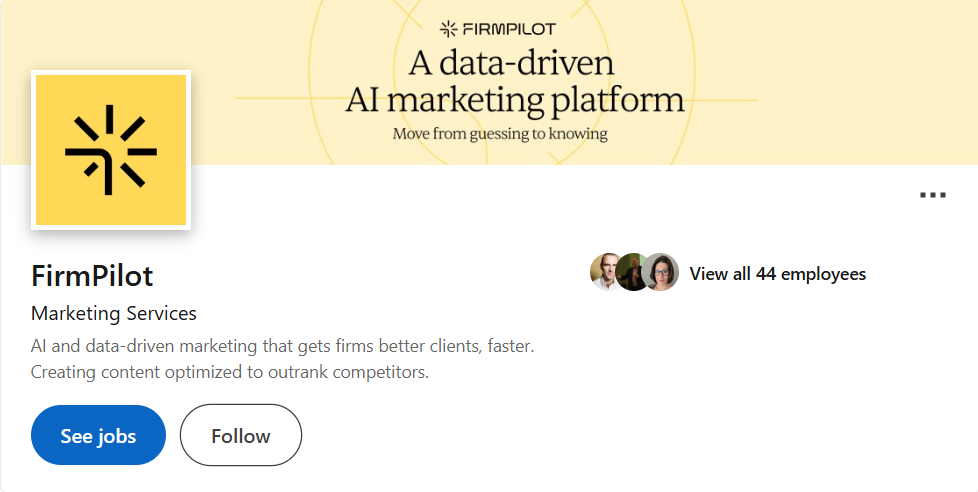This screenshot has height=492, width=978.
Task: Click the "AI and data-driven marketing" description line
Action: 283,346
